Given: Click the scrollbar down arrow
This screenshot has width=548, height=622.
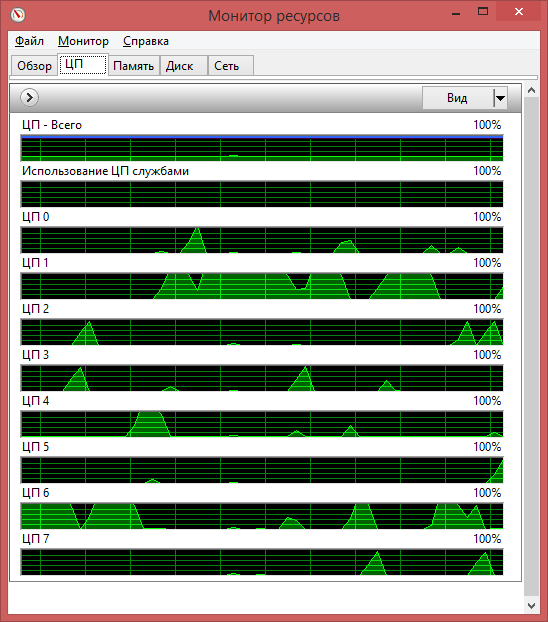Looking at the screenshot, I should point(531,606).
